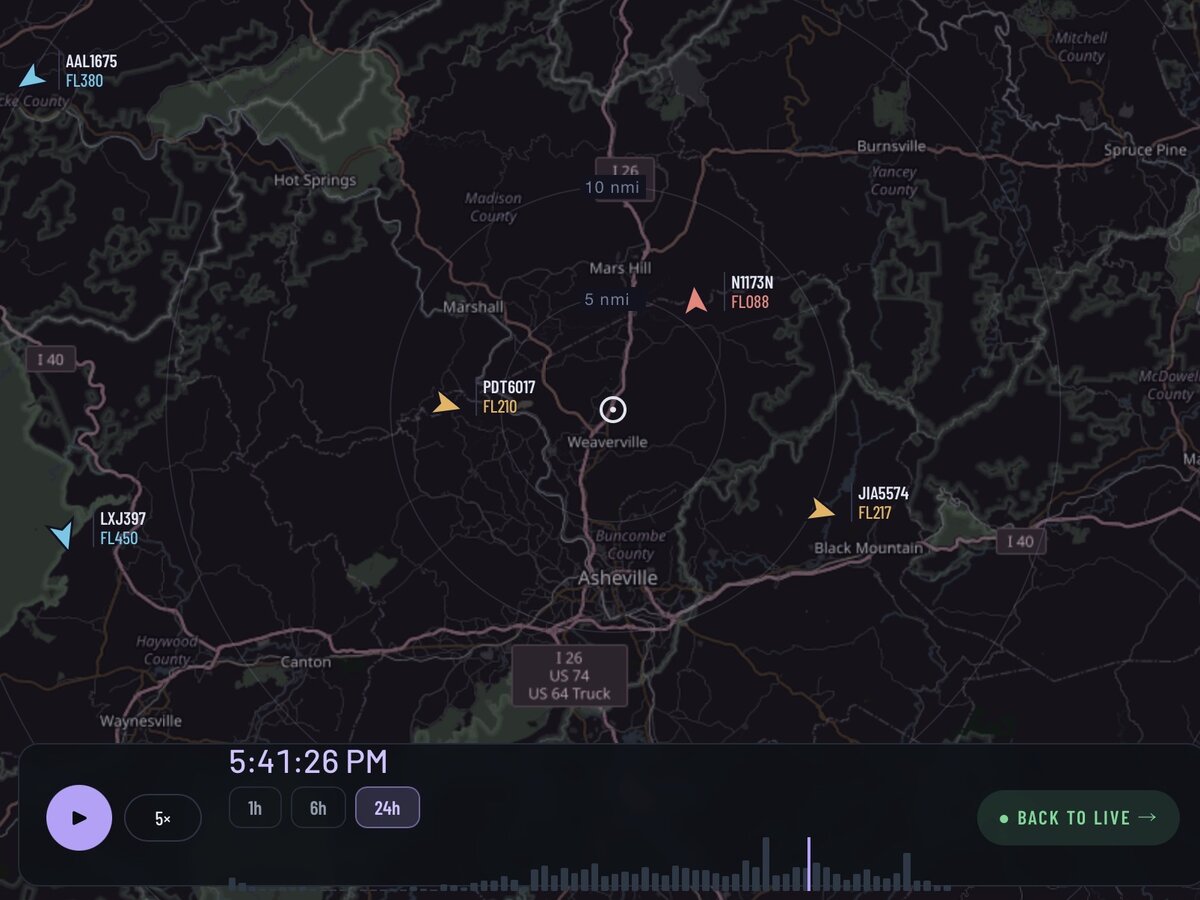
Task: Select the N1173N red aircraft icon
Action: tap(696, 299)
